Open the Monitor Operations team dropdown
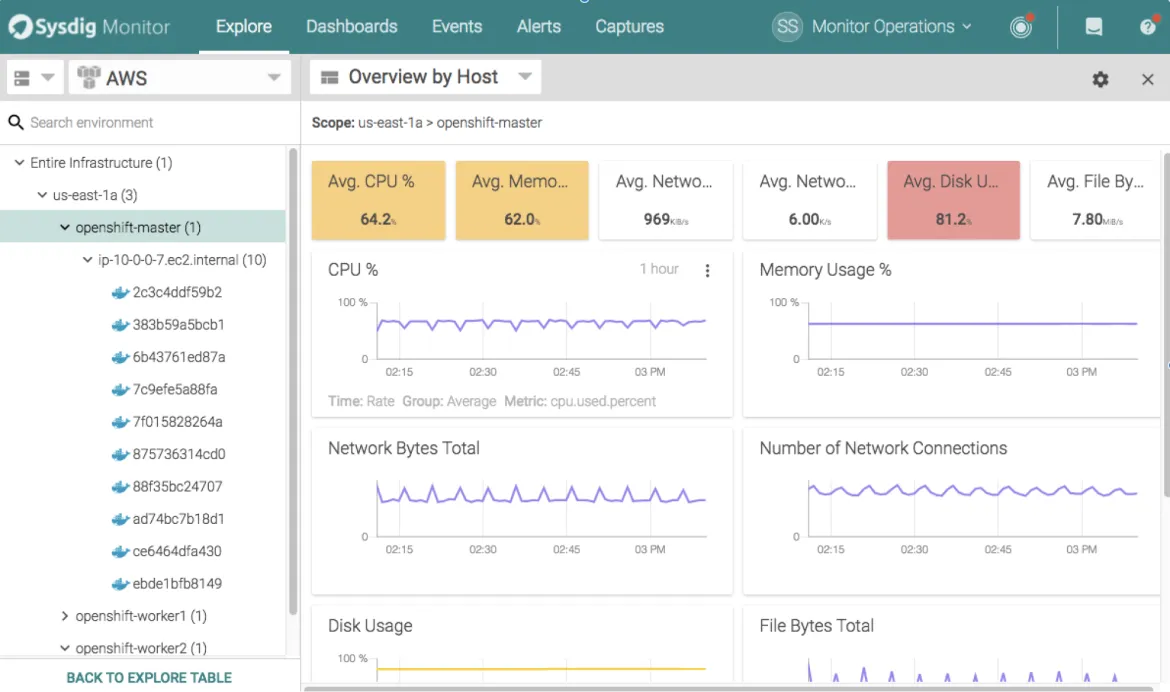The height and width of the screenshot is (692, 1170). 886,26
